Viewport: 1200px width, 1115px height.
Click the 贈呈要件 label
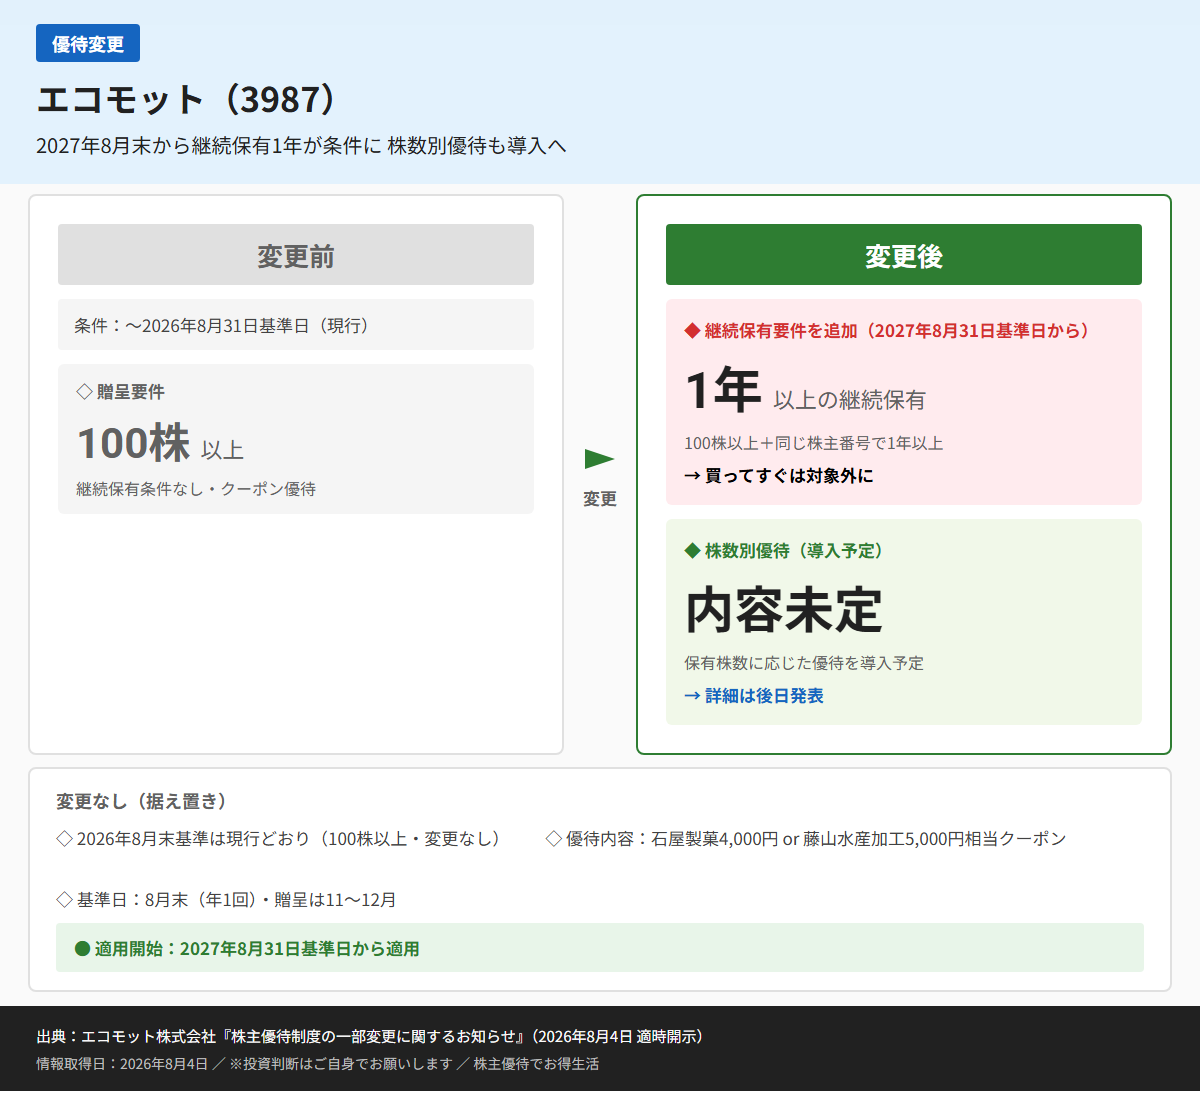pos(121,392)
